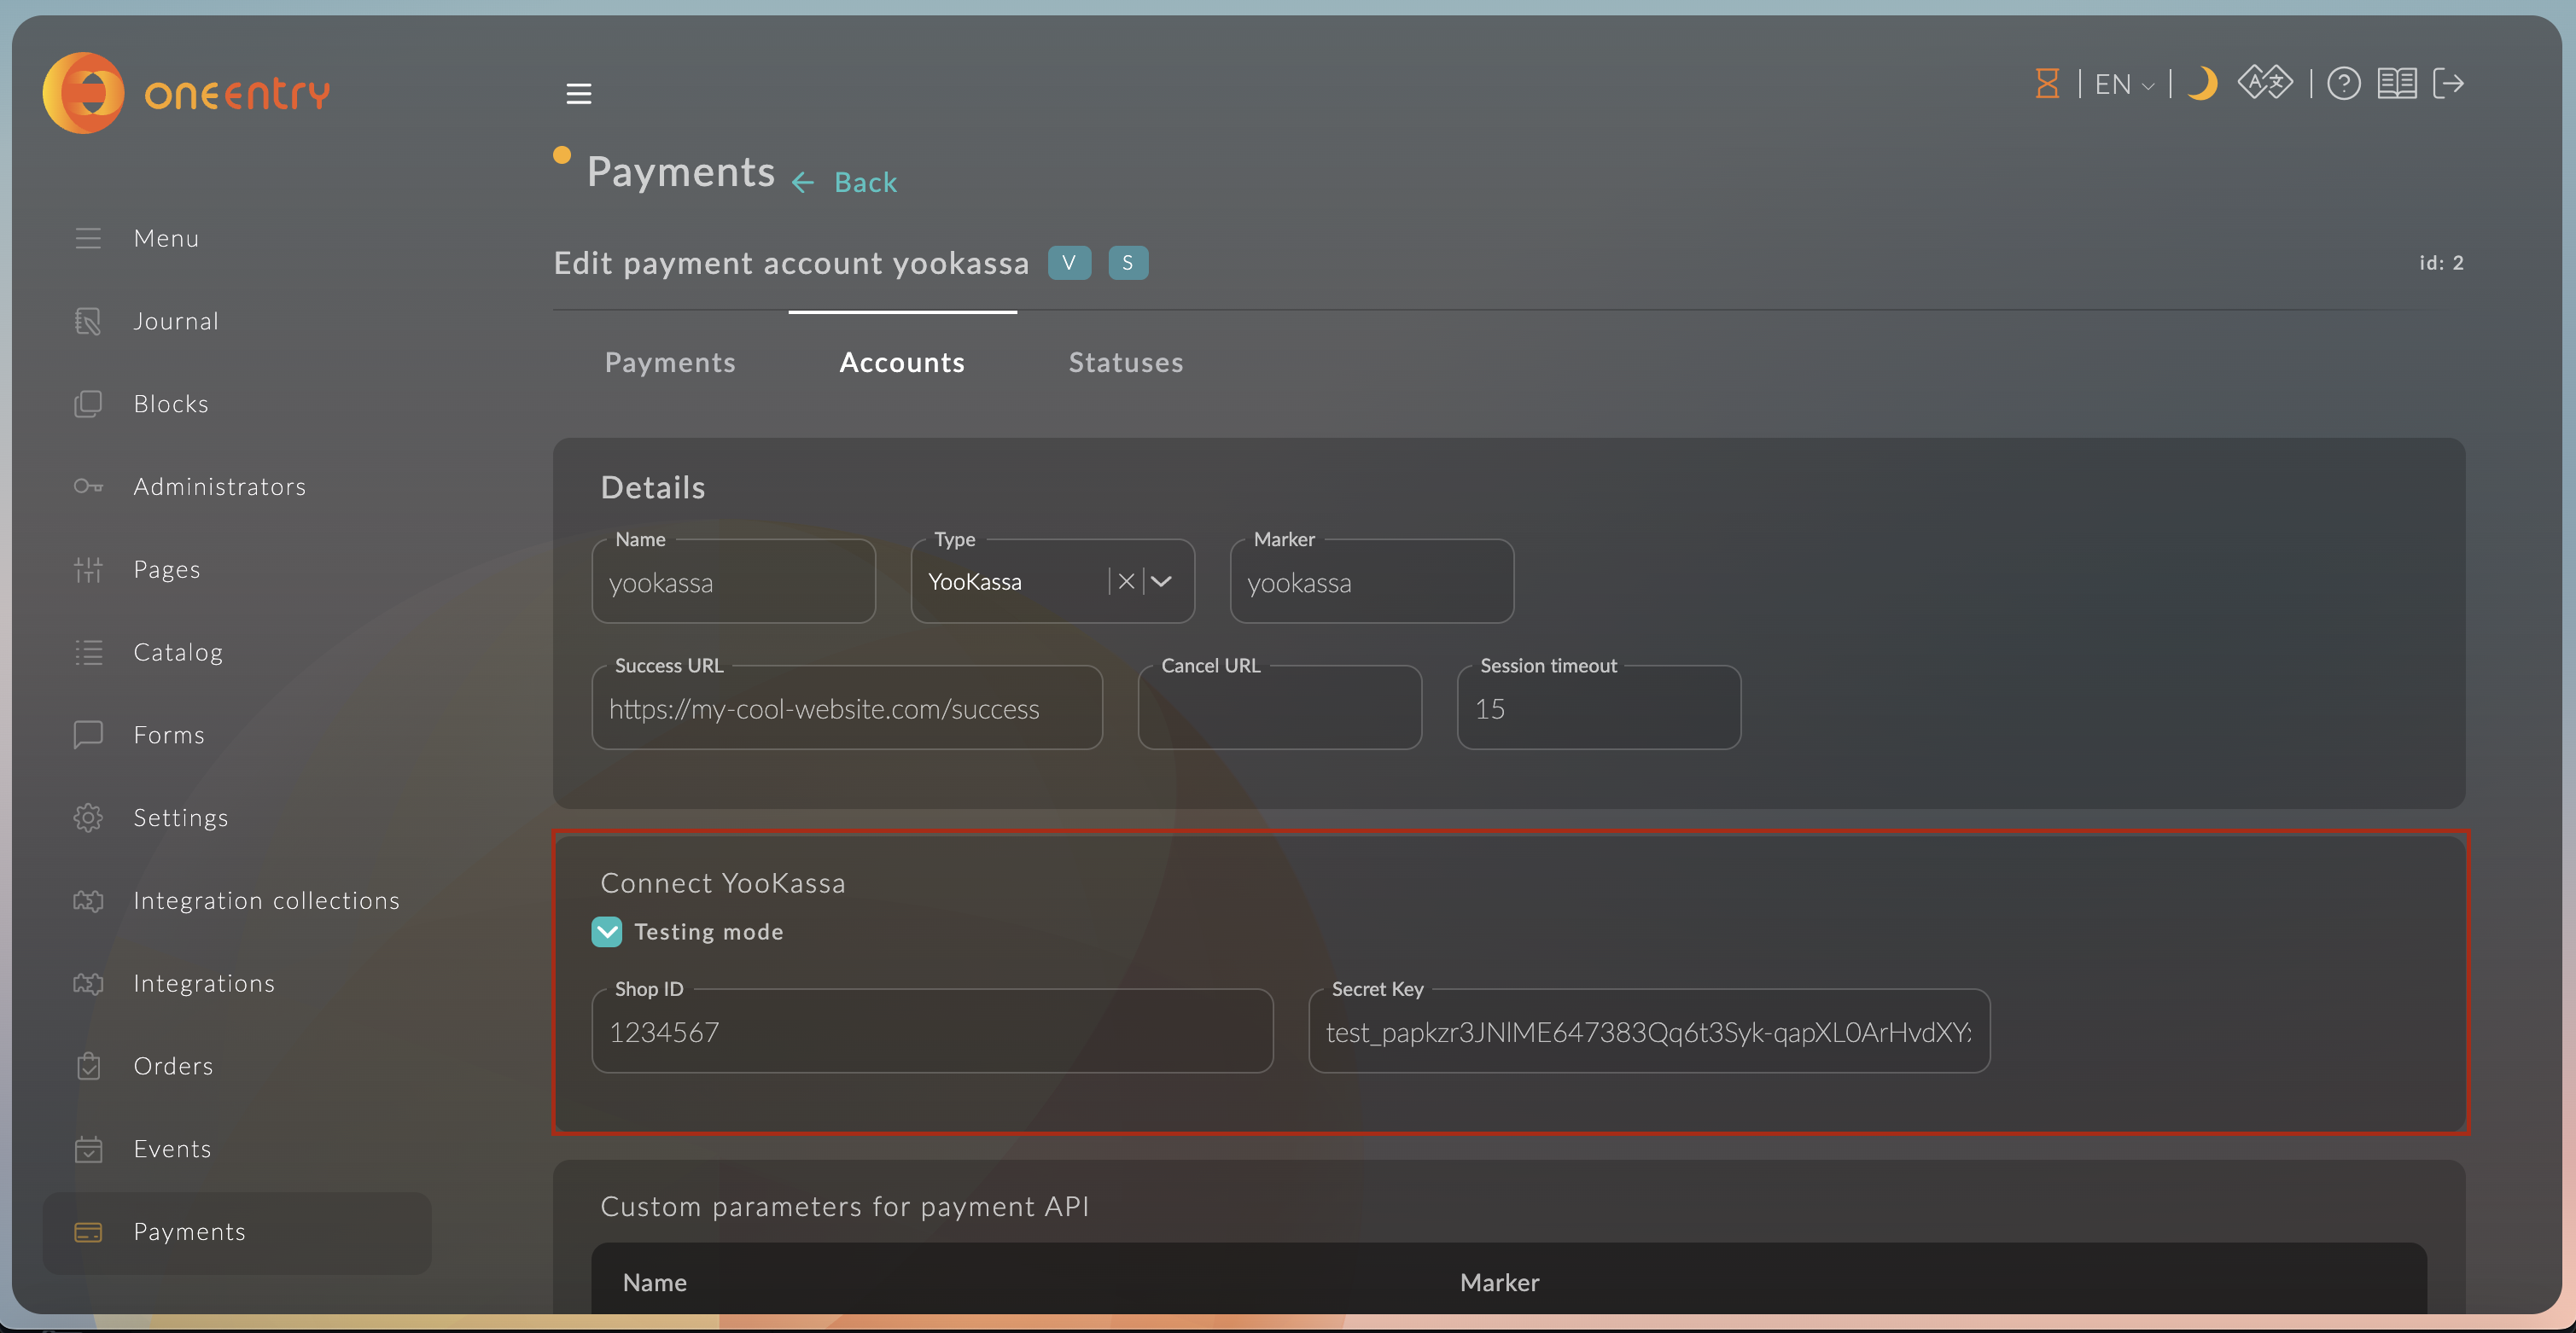Open Forms in the sidebar
The width and height of the screenshot is (2576, 1333).
(x=169, y=735)
